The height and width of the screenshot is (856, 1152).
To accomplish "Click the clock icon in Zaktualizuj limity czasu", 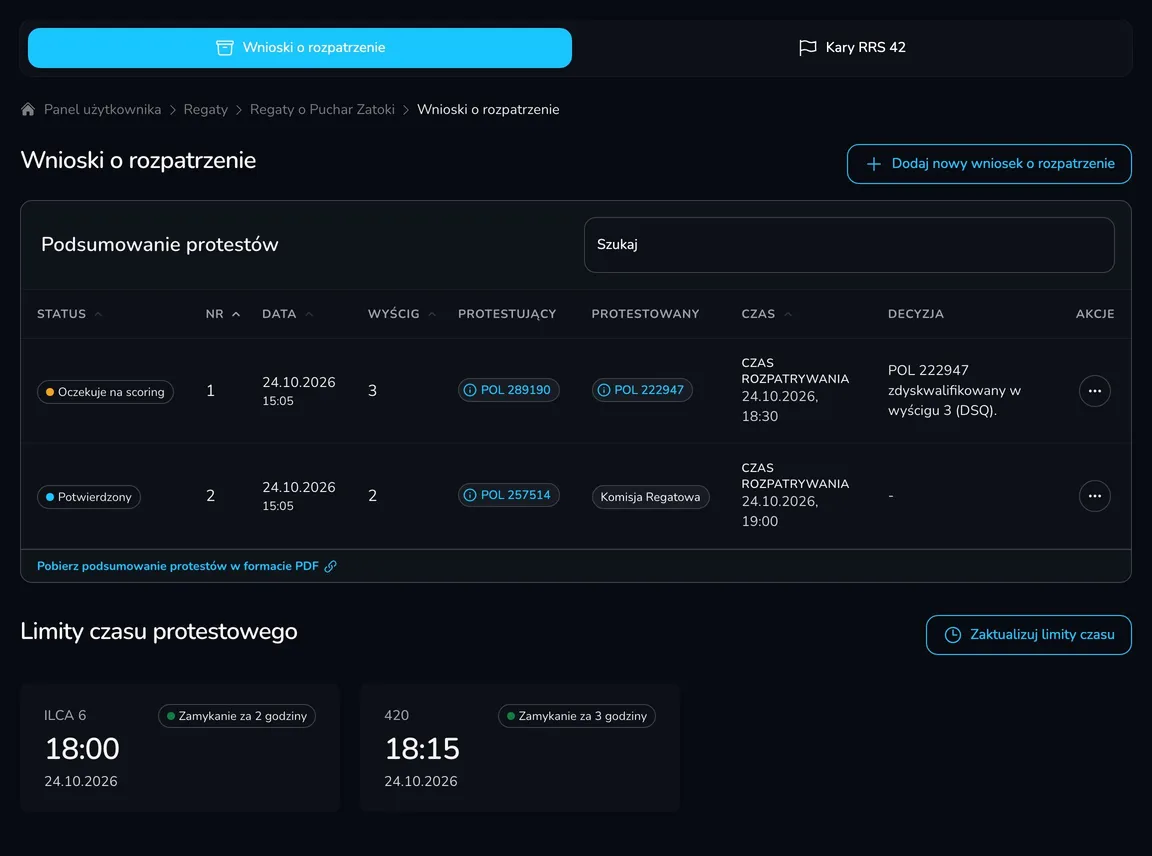I will [952, 635].
